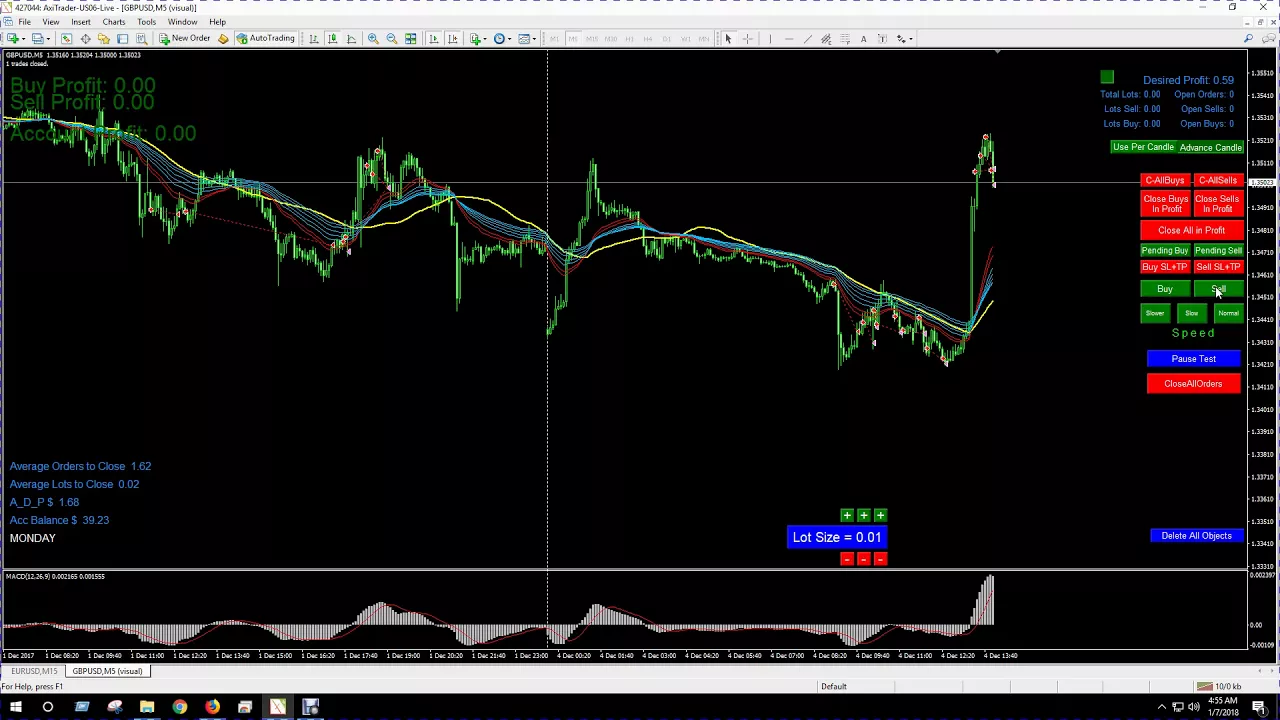Switch chart to line chart
Viewport: 1280px width, 720px height.
[x=351, y=39]
